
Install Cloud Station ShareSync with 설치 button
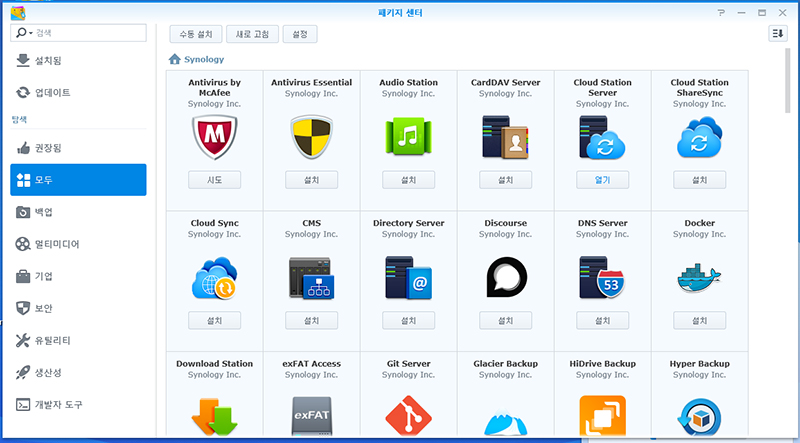[x=699, y=180]
